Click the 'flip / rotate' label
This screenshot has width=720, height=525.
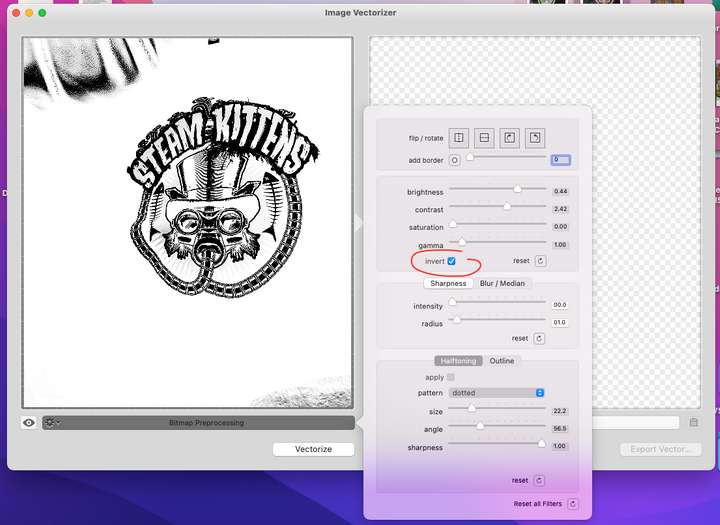coord(426,138)
